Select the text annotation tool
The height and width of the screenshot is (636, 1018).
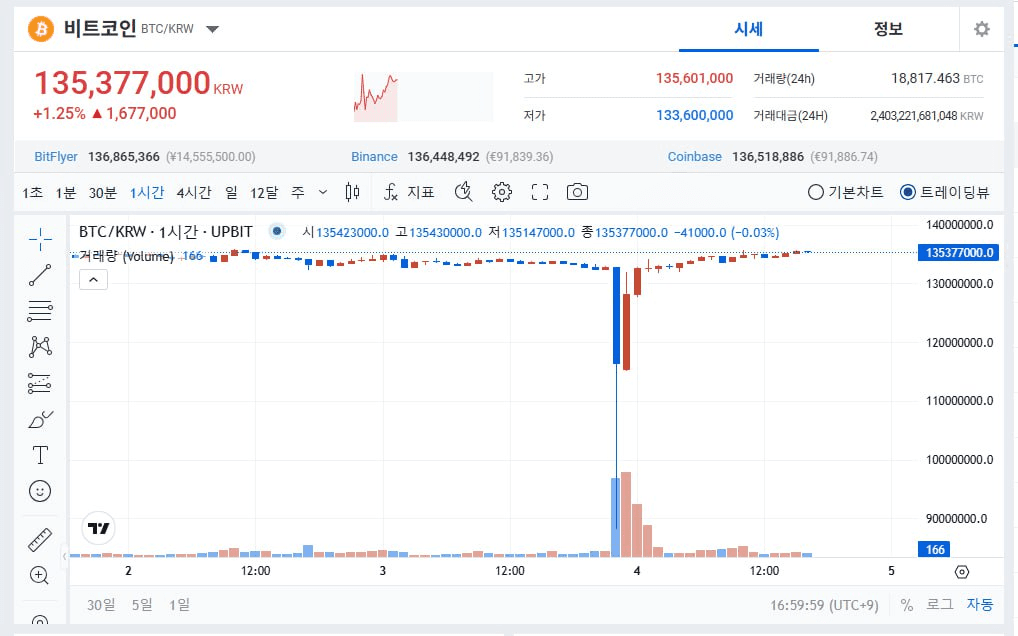pos(40,455)
